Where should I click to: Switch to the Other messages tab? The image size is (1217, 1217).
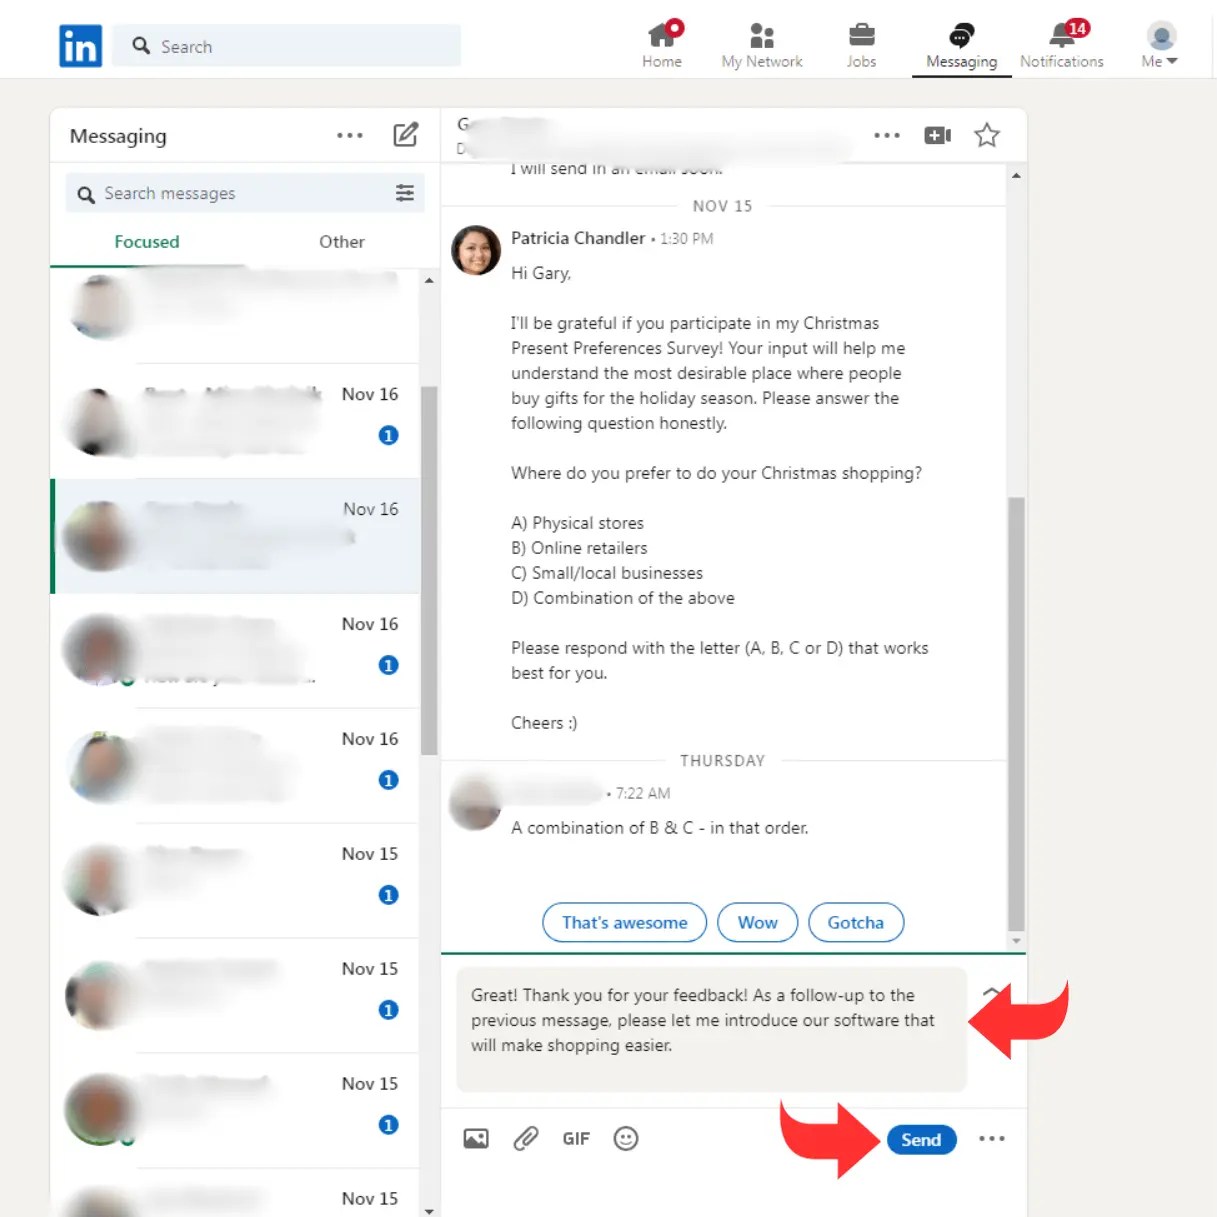[341, 241]
